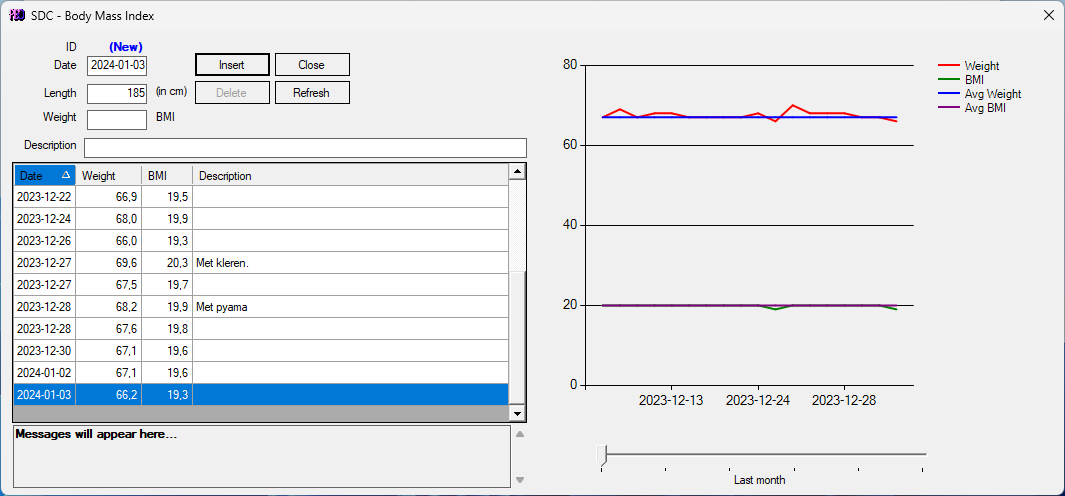Close the Body Mass Index window
This screenshot has width=1065, height=496.
1048,15
